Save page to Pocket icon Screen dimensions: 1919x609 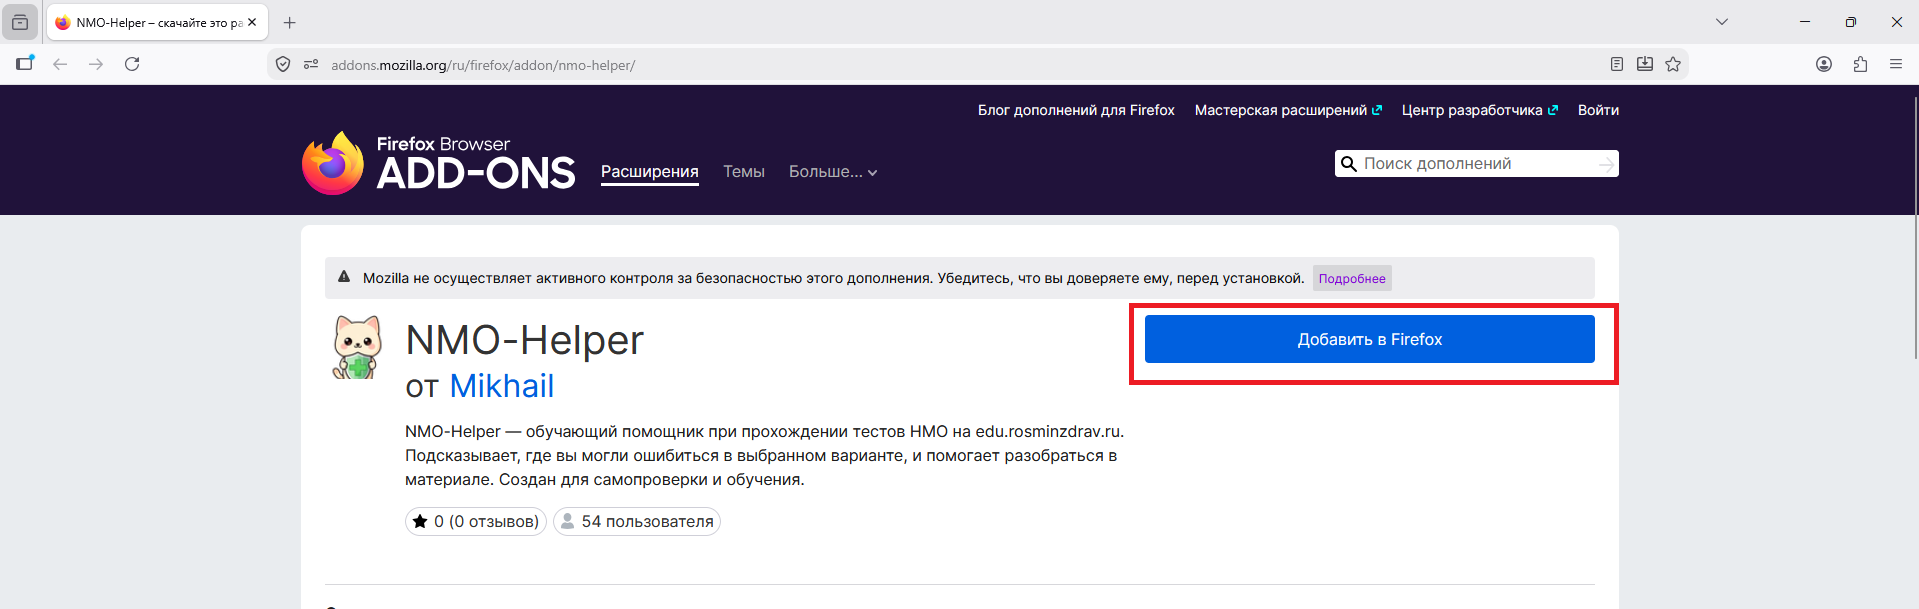point(1645,64)
